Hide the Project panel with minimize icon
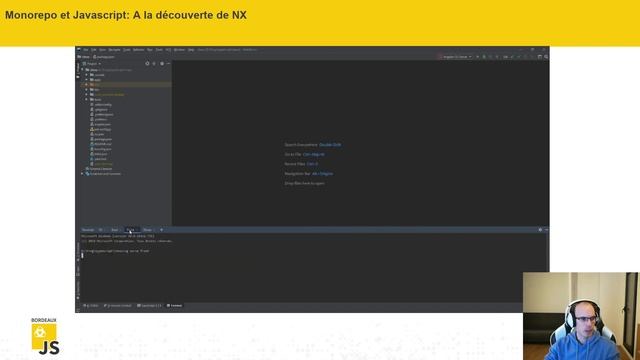This screenshot has width=640, height=360. [x=169, y=64]
